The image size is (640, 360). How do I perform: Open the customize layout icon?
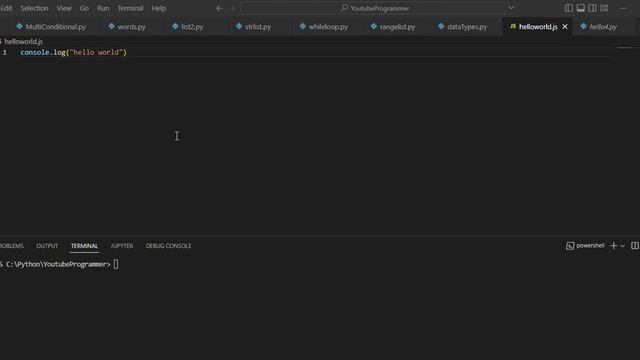click(604, 8)
